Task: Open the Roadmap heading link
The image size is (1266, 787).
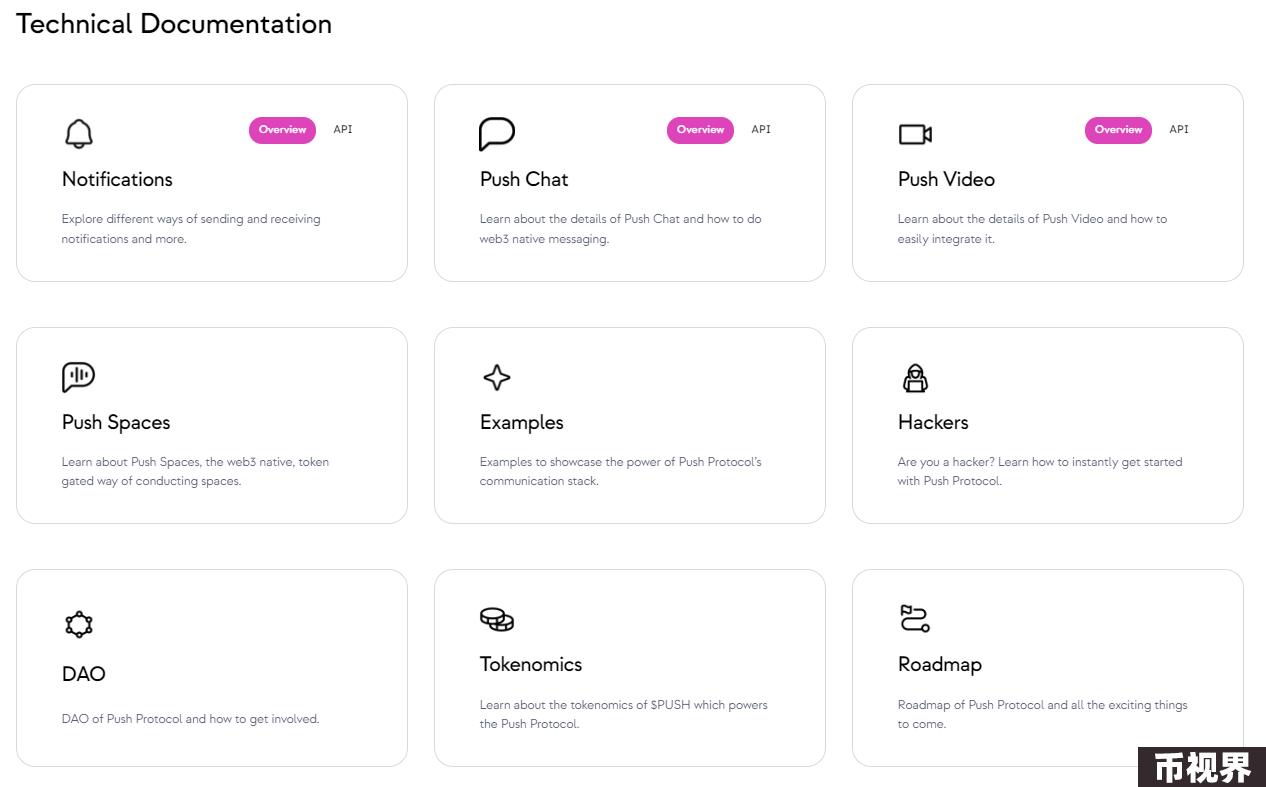Action: tap(940, 664)
